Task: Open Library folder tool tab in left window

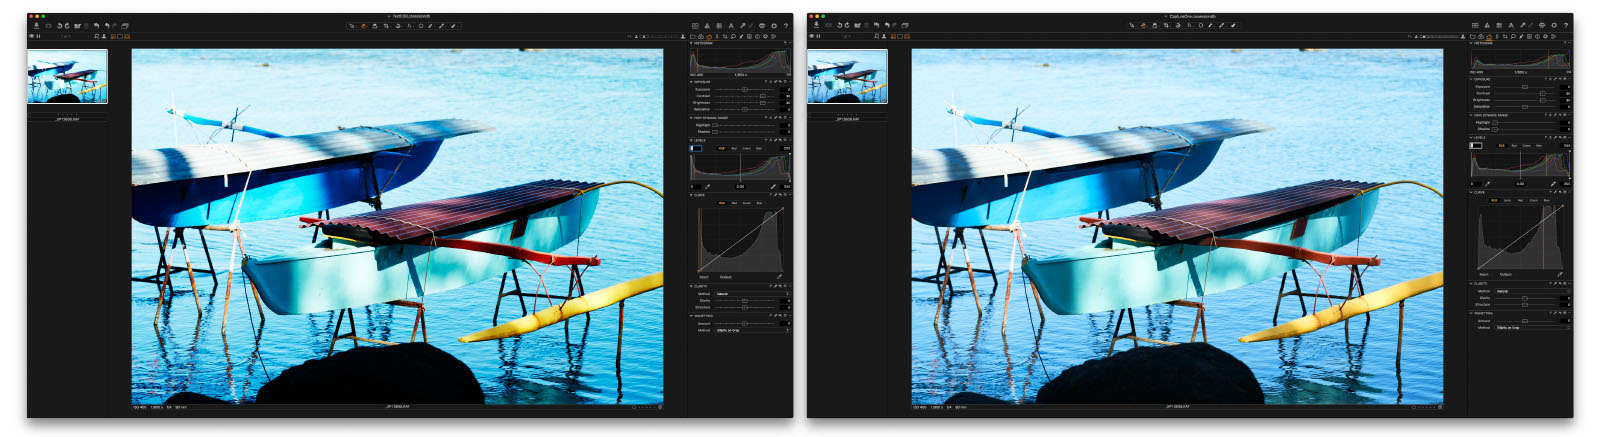Action: click(x=692, y=37)
